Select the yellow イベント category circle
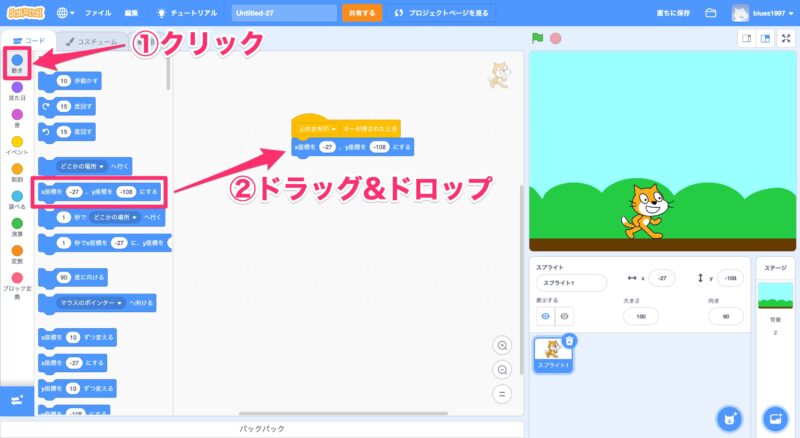Viewport: 800px width, 438px height. point(16,142)
